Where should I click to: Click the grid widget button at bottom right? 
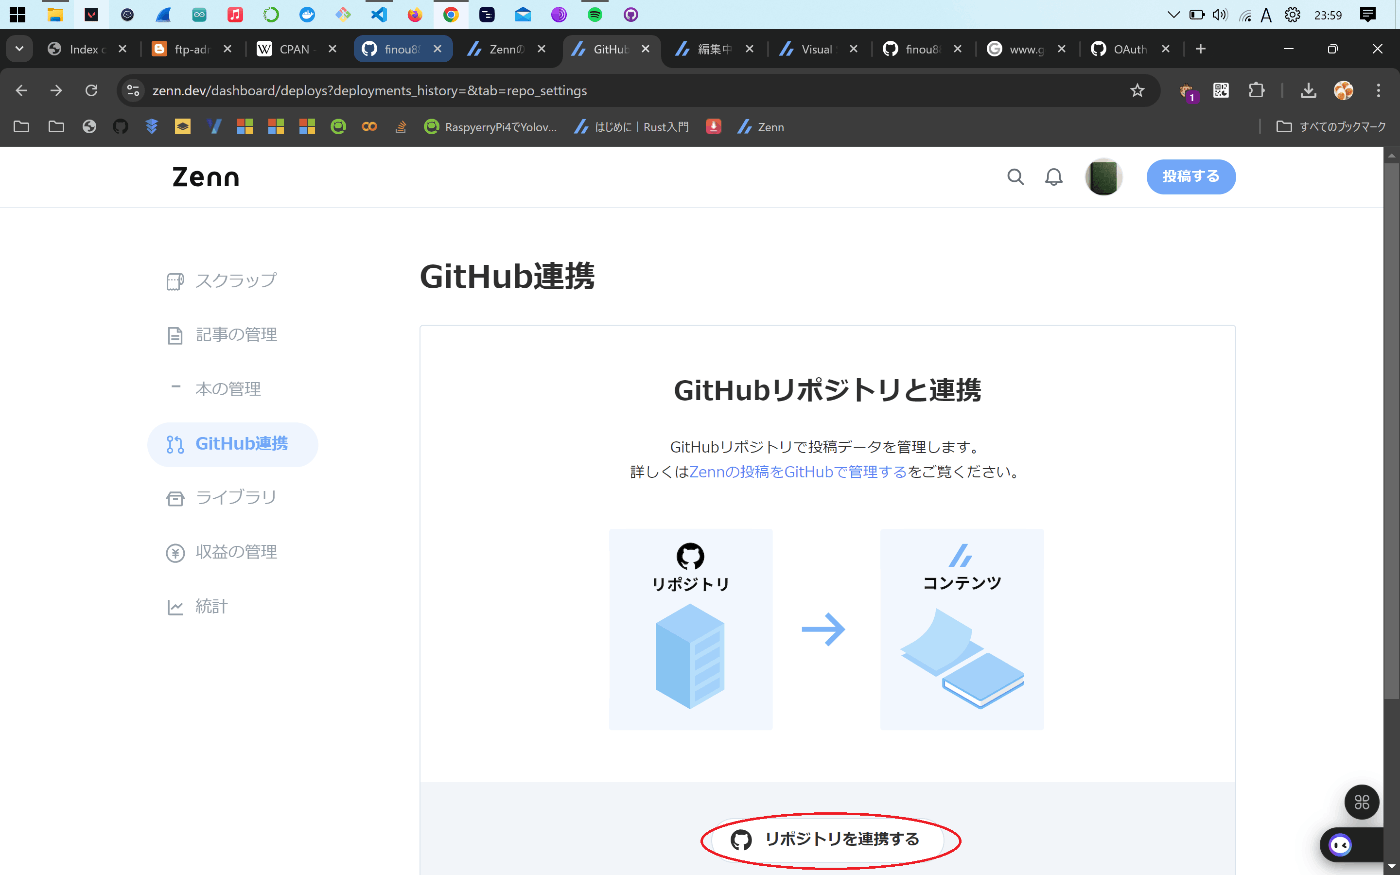pos(1362,802)
